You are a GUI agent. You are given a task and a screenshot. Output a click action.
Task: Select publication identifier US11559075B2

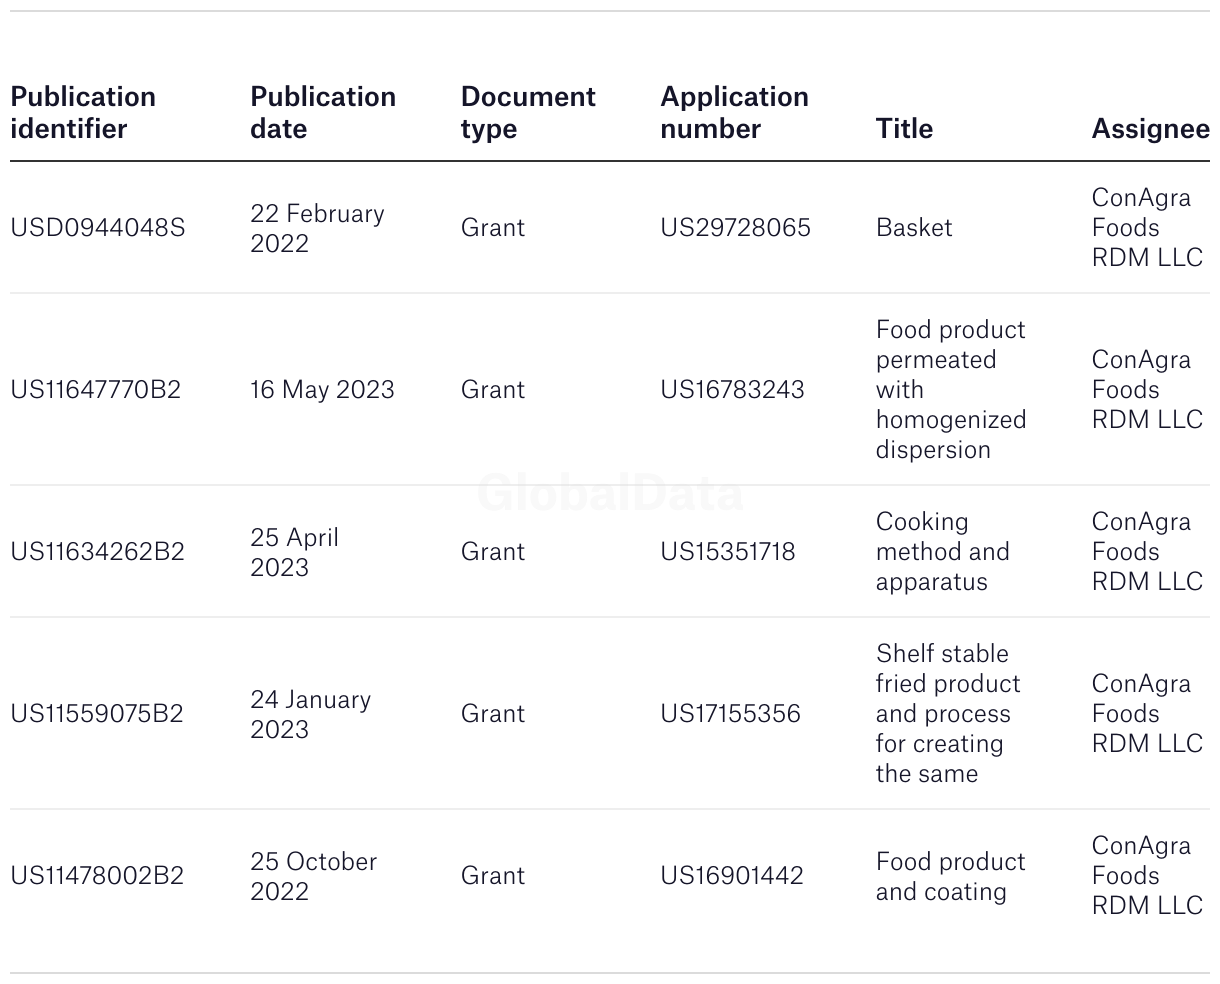97,714
